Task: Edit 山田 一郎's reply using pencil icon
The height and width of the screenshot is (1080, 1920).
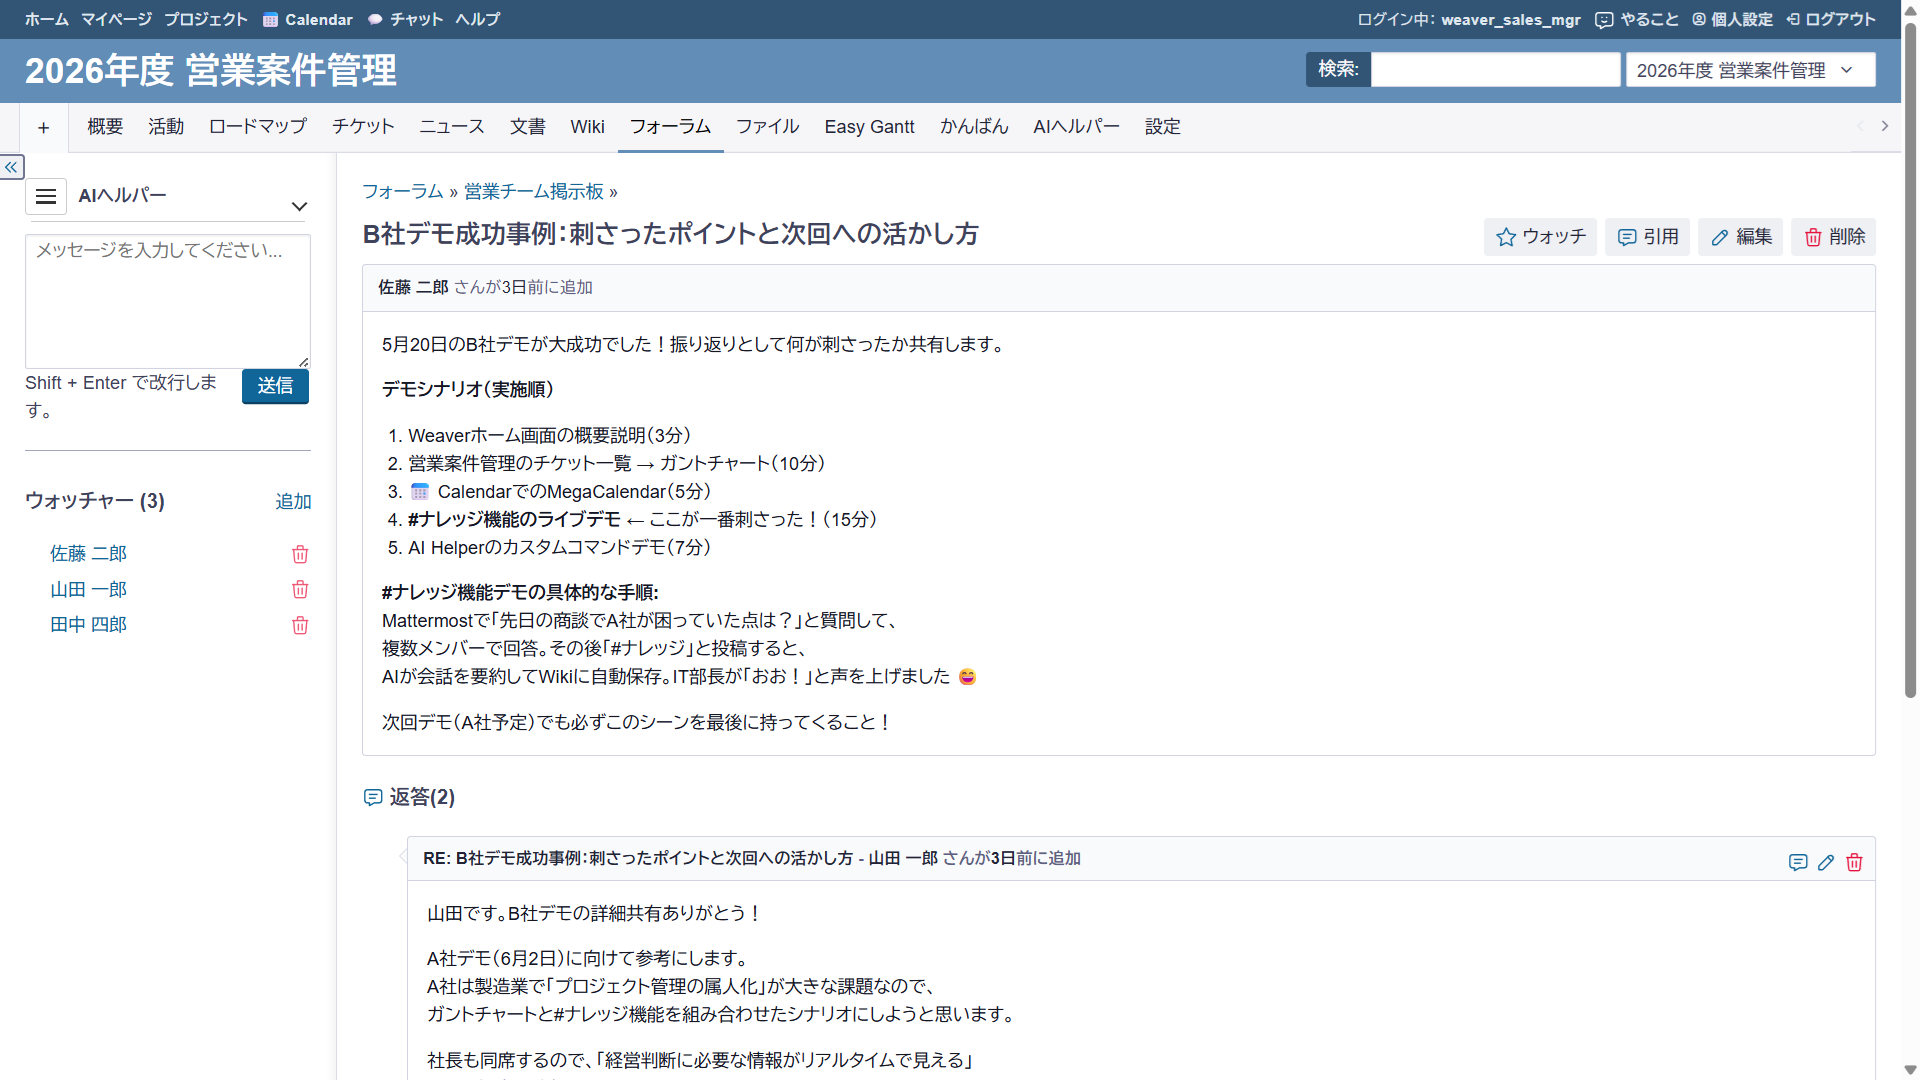Action: pos(1826,862)
